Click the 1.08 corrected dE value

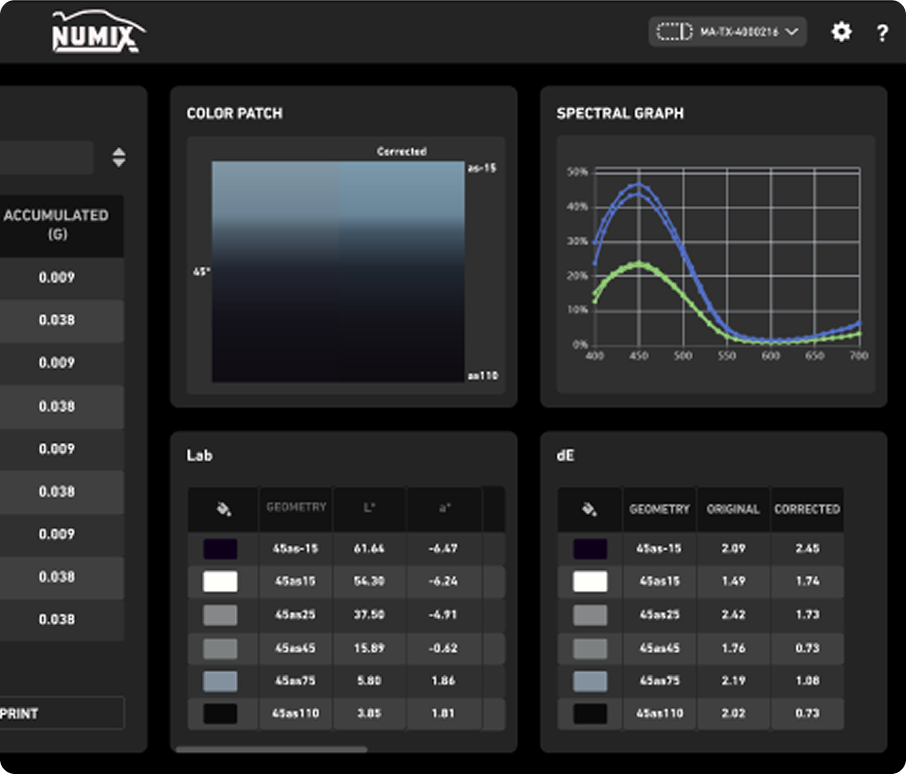click(x=807, y=681)
